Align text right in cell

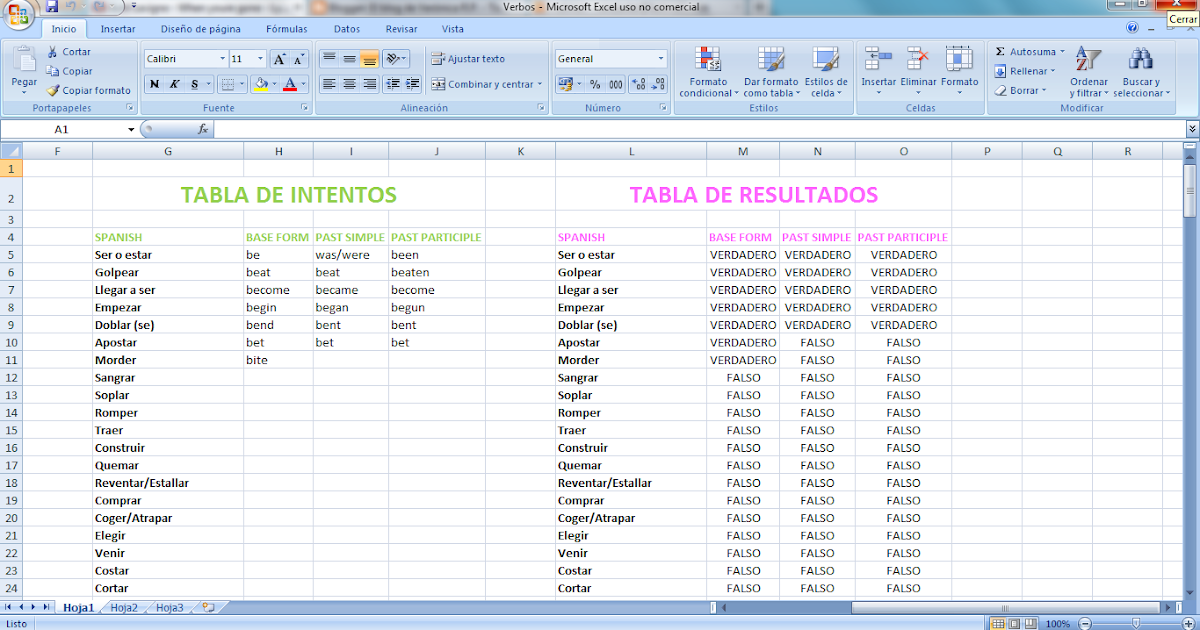(x=369, y=84)
